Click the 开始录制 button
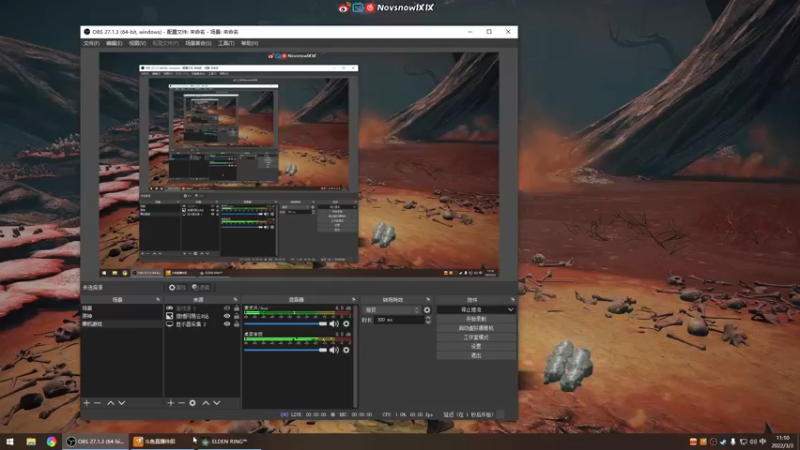Viewport: 800px width, 450px height. coord(476,319)
